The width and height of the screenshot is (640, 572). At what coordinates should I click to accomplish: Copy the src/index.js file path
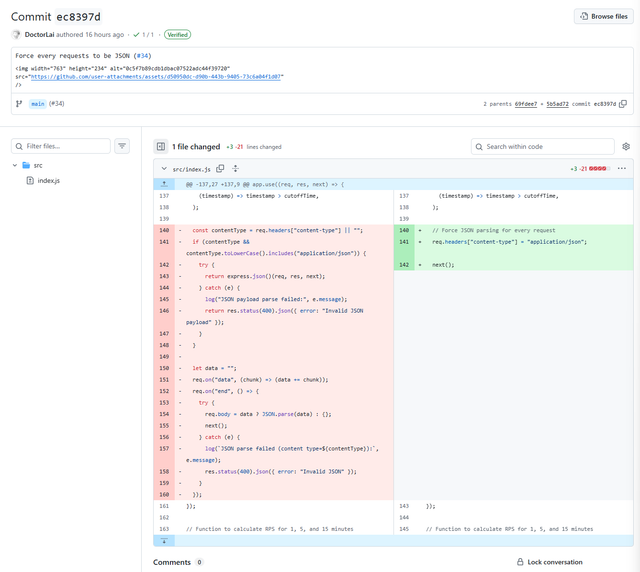pyautogui.click(x=220, y=168)
